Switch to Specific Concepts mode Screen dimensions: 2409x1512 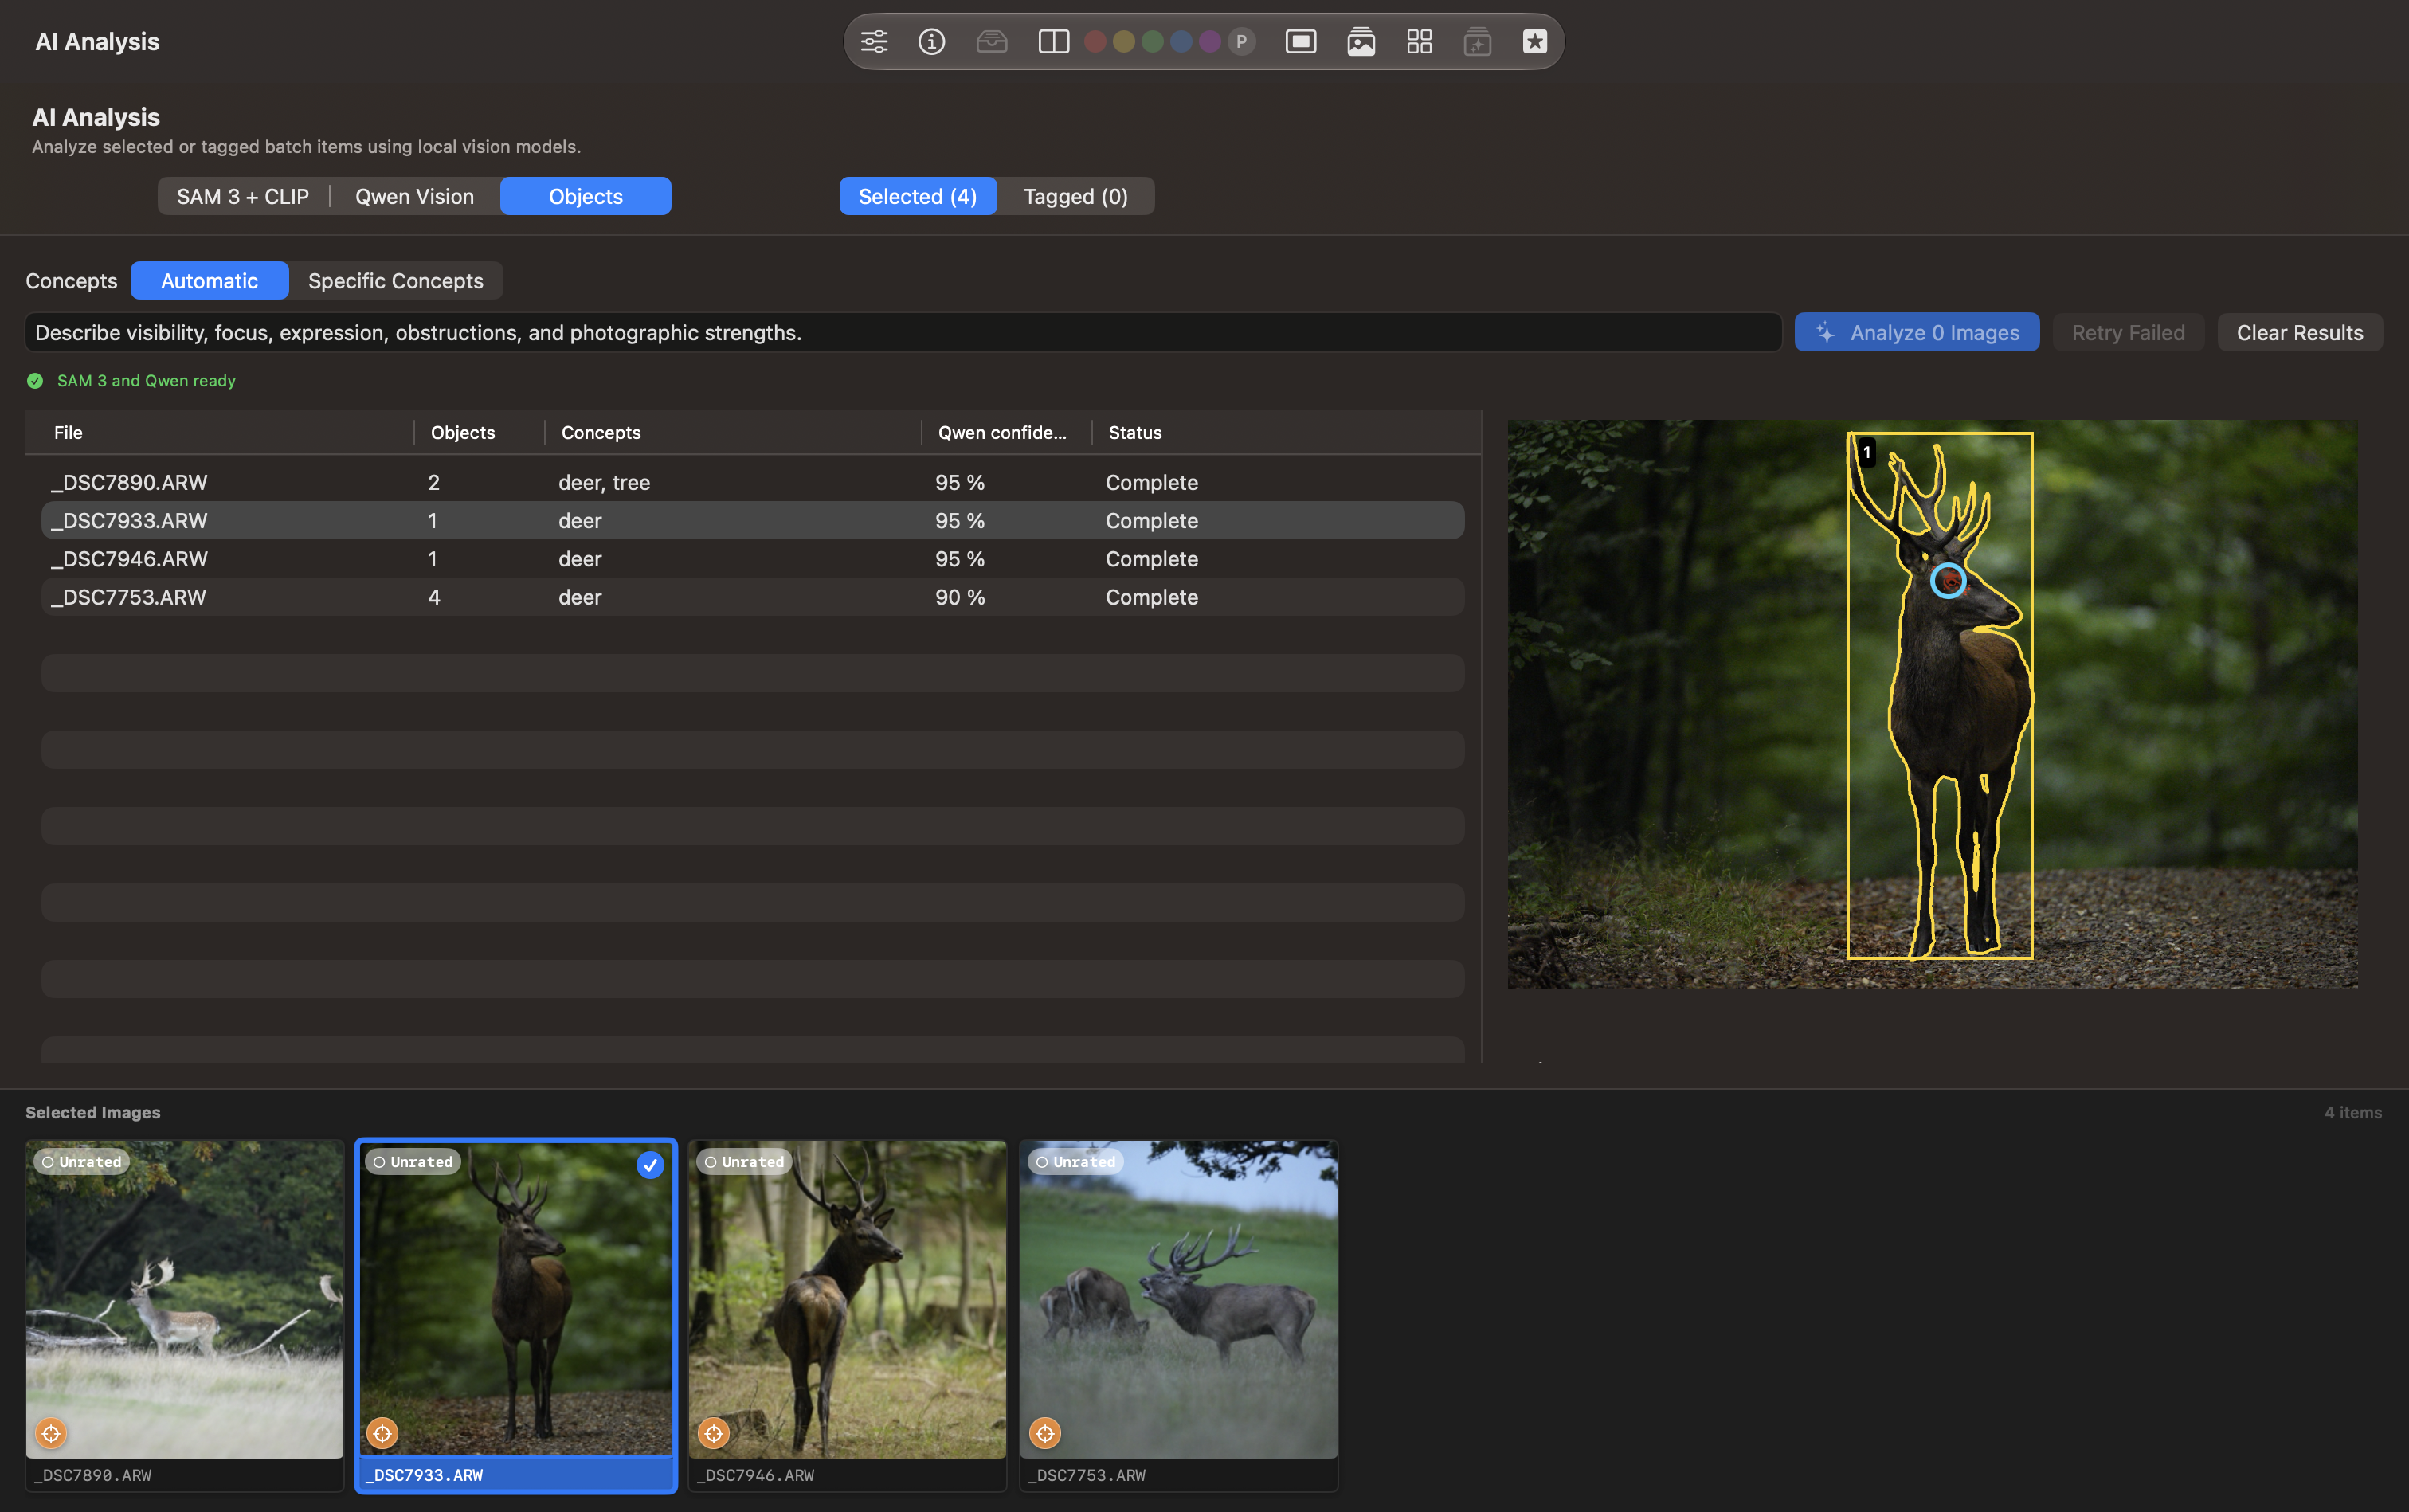396,281
